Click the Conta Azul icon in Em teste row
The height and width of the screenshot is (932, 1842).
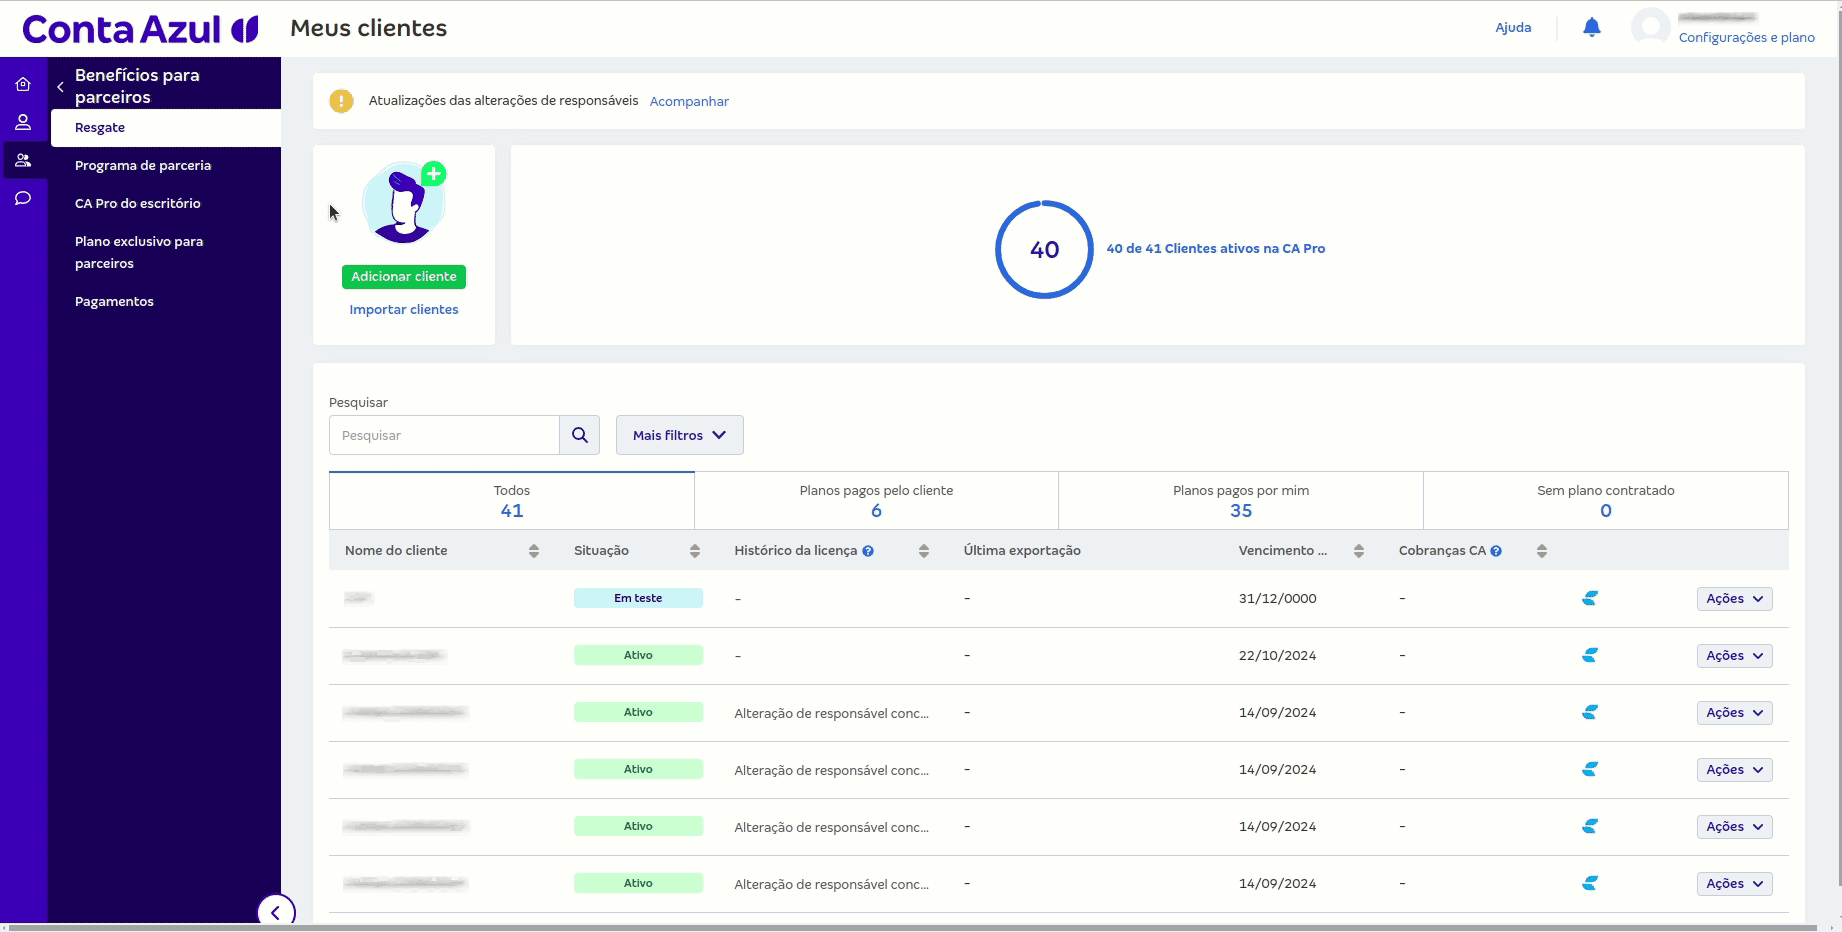tap(1590, 598)
